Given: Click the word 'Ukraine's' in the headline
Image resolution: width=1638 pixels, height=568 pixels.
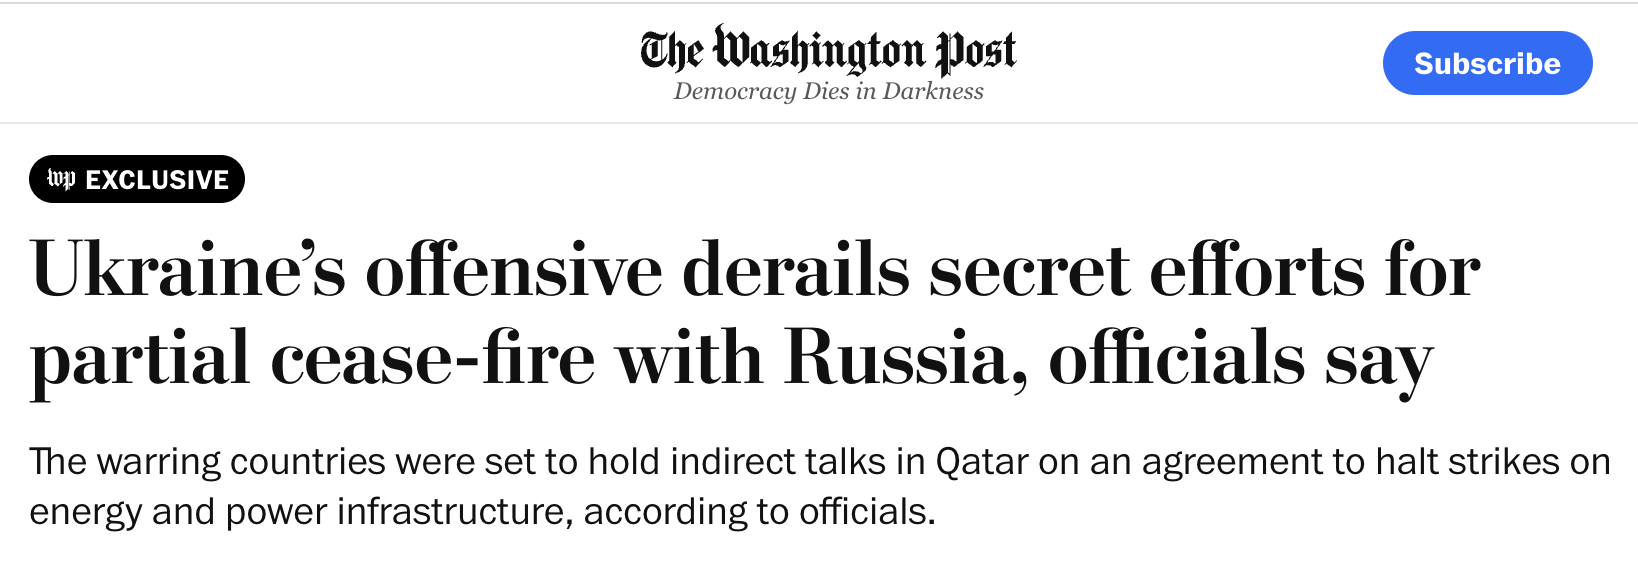Looking at the screenshot, I should coord(189,270).
